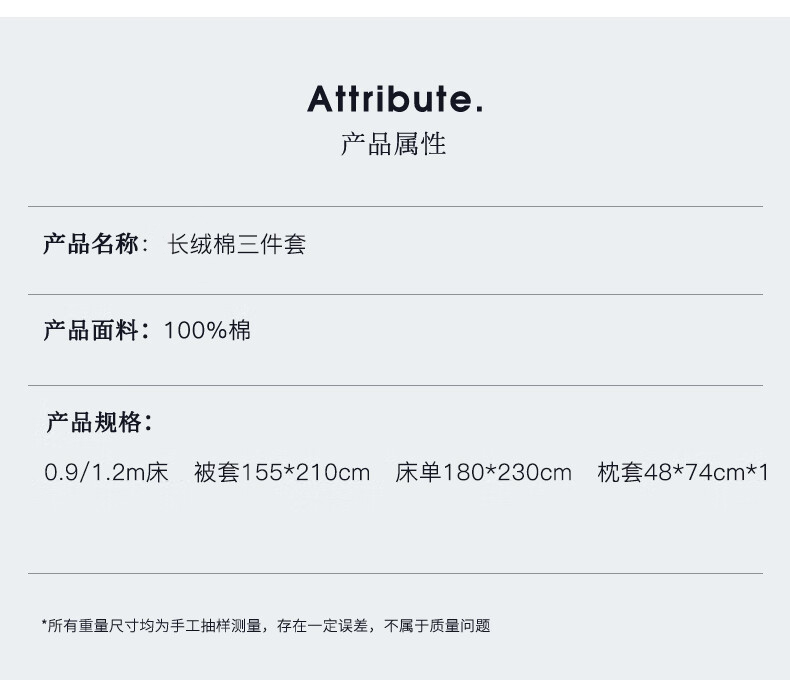Click the divider line above the footnote

point(395,573)
